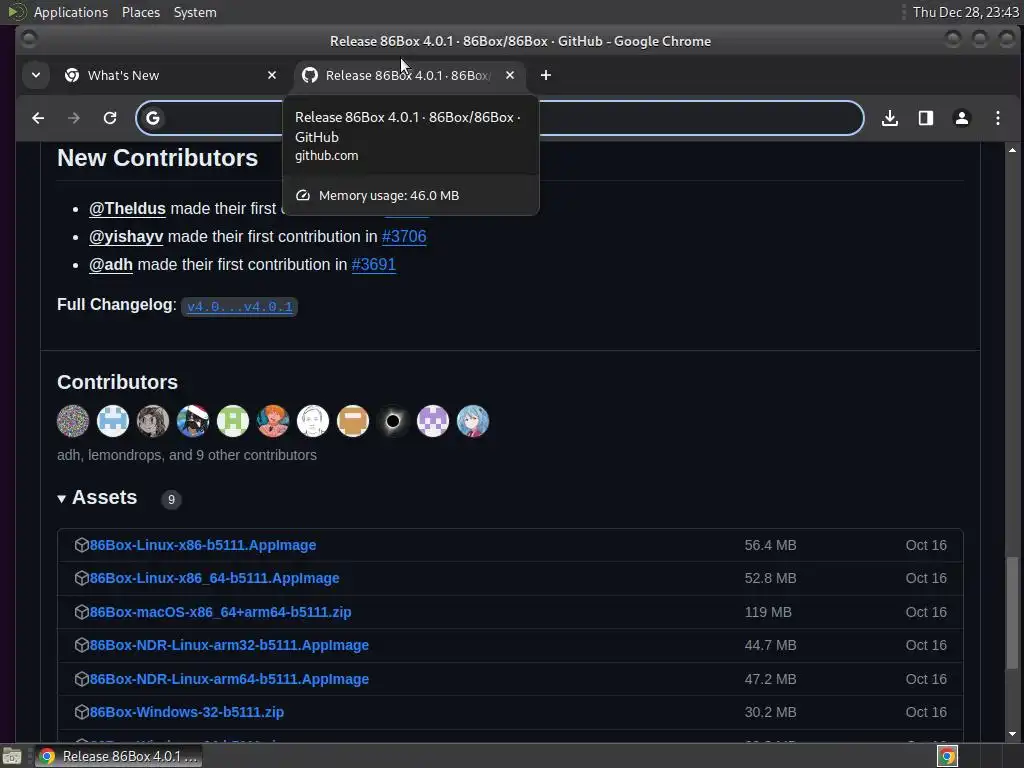1024x768 pixels.
Task: Select the 119 MB size text
Action: (x=767, y=612)
